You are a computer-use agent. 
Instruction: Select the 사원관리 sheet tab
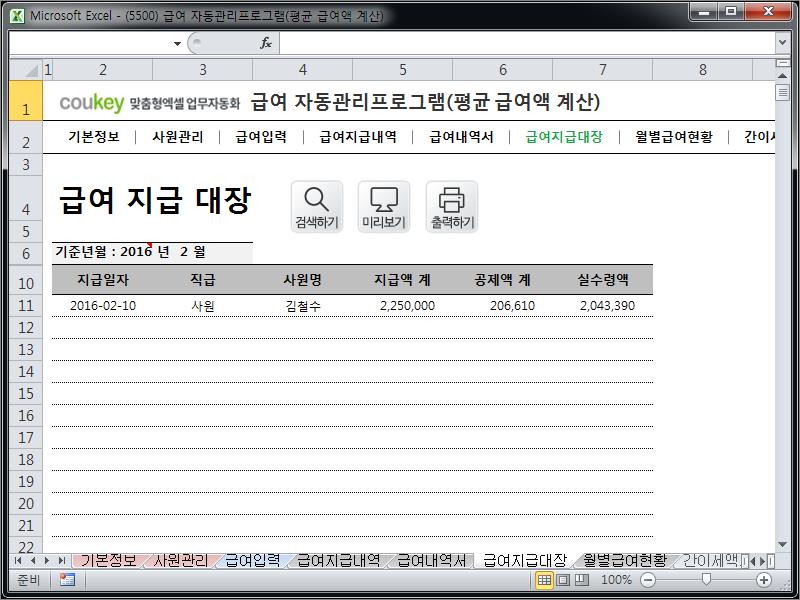181,560
